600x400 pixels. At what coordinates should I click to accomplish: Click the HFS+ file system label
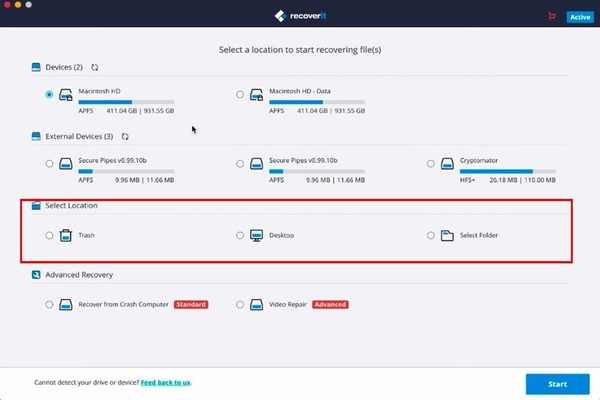pos(467,180)
